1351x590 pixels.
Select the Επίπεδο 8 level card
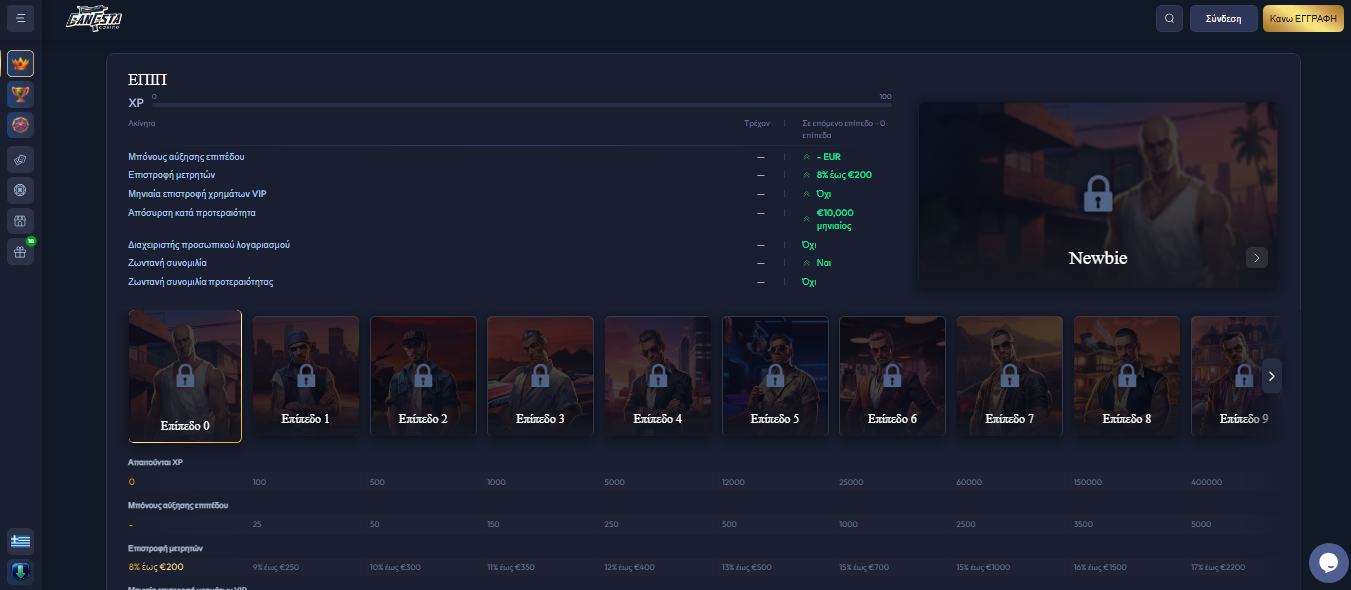[x=1127, y=376]
